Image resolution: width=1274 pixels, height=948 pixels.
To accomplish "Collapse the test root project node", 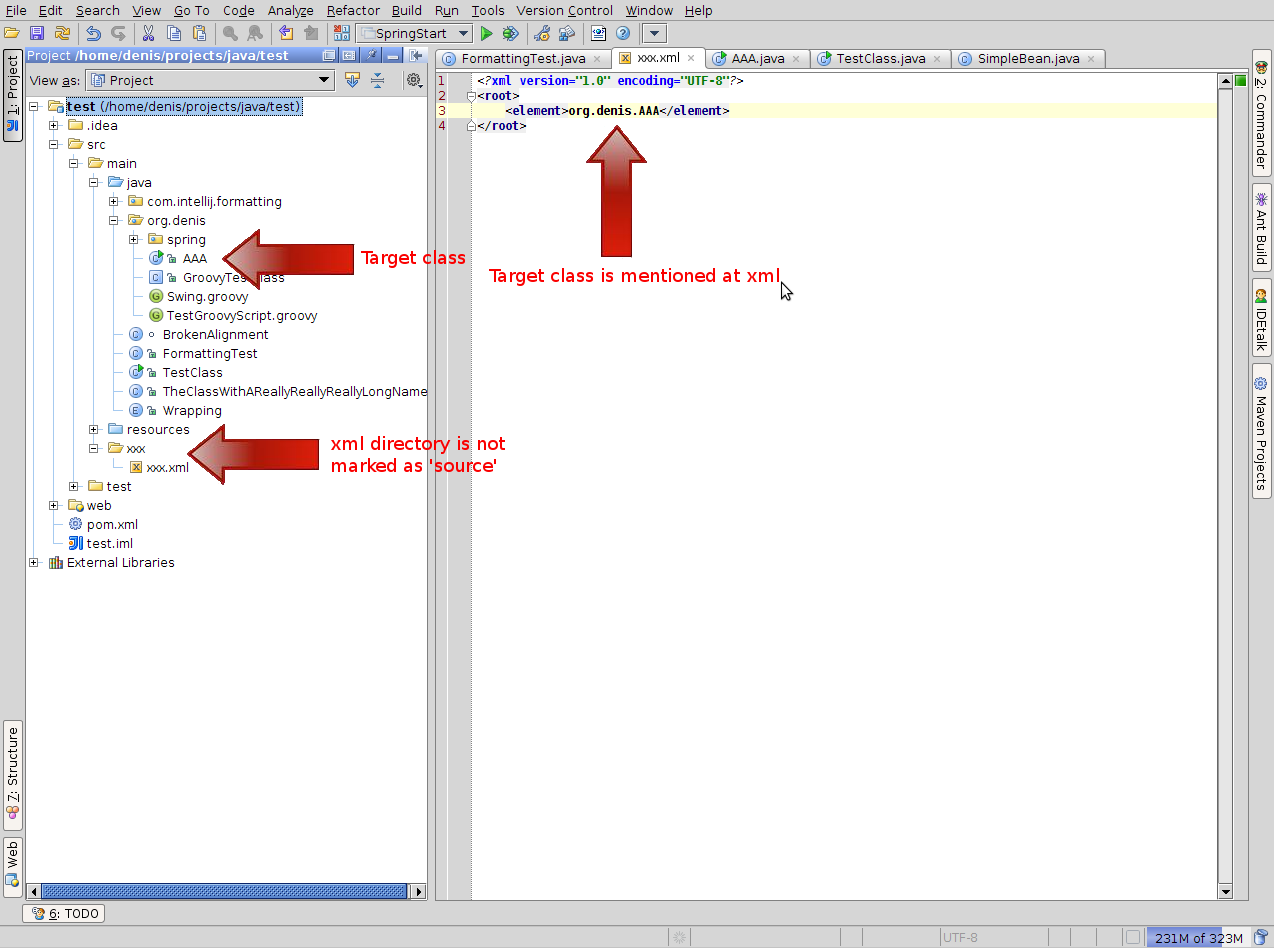I will 35,106.
